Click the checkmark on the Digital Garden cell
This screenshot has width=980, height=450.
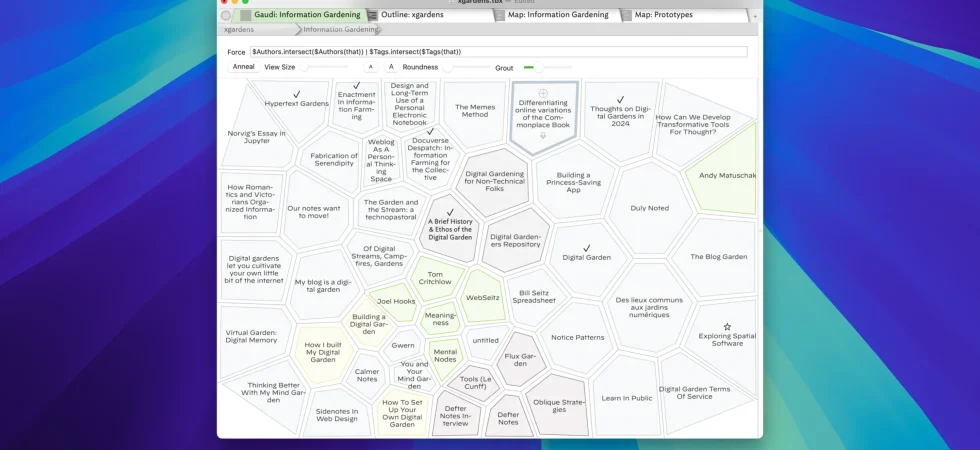[x=586, y=248]
